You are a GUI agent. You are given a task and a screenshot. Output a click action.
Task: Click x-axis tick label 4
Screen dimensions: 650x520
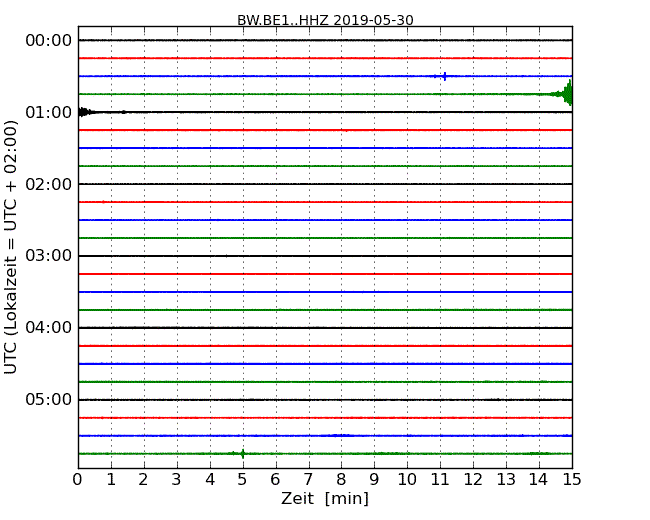point(210,480)
